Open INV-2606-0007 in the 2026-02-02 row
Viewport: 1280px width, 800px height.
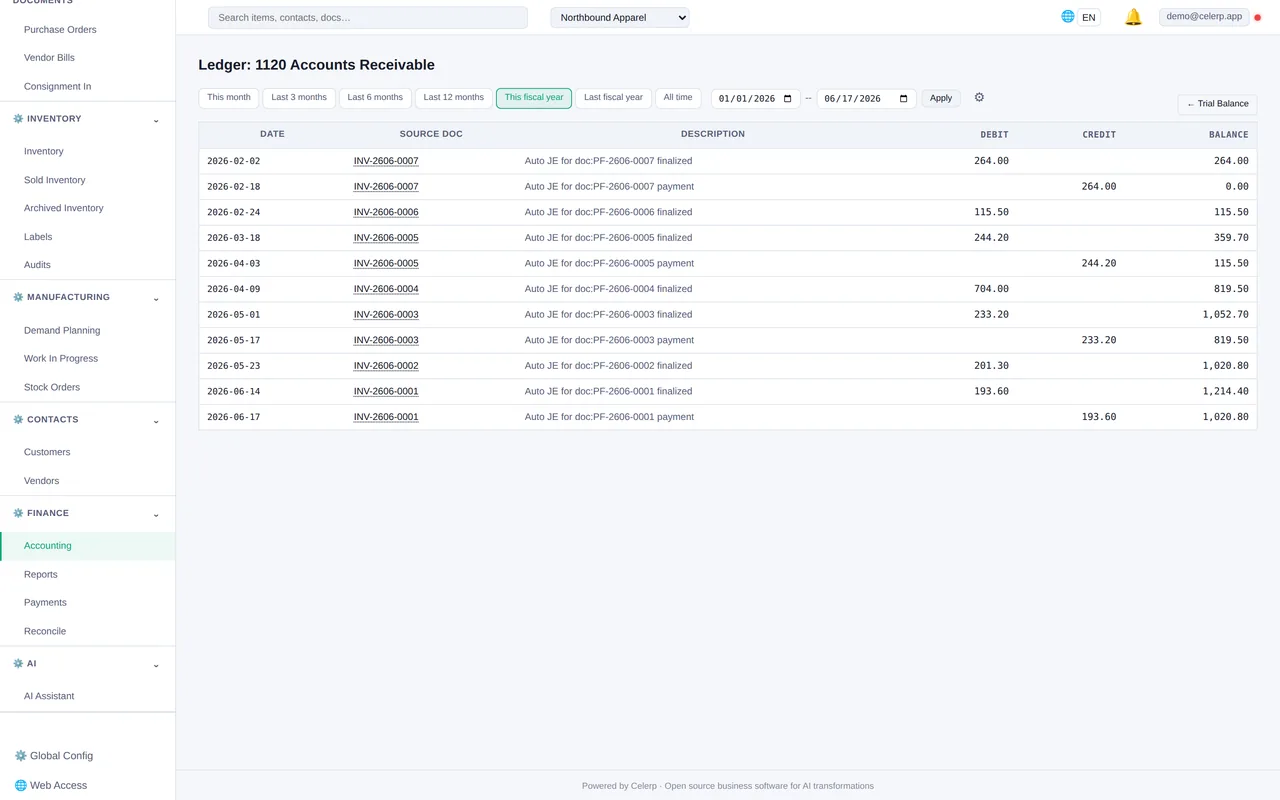(386, 161)
